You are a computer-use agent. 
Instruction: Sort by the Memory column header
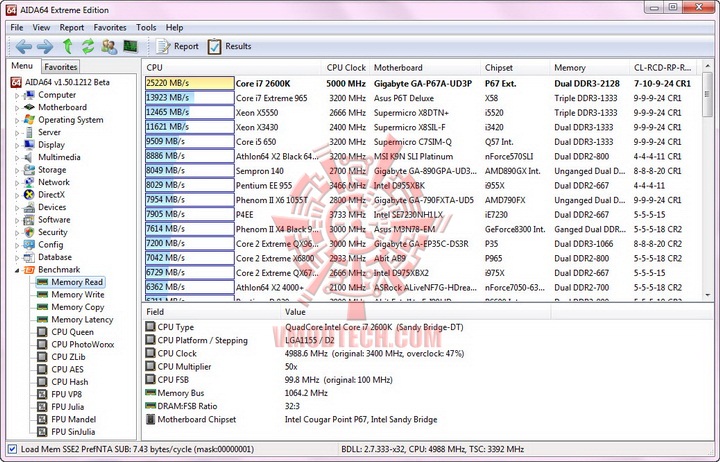(x=590, y=68)
